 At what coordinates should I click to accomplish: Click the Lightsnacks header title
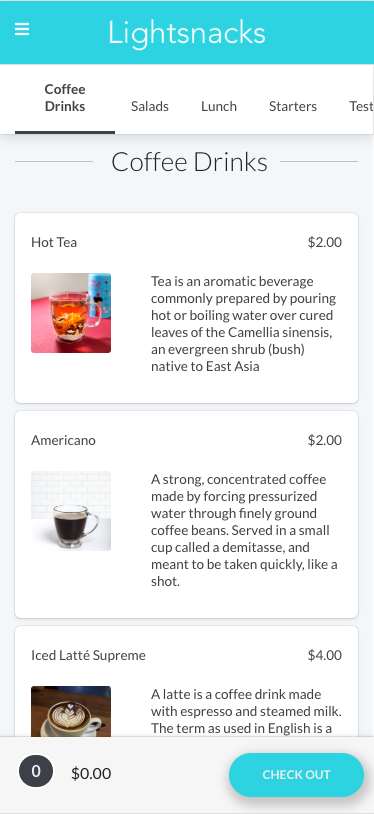187,33
